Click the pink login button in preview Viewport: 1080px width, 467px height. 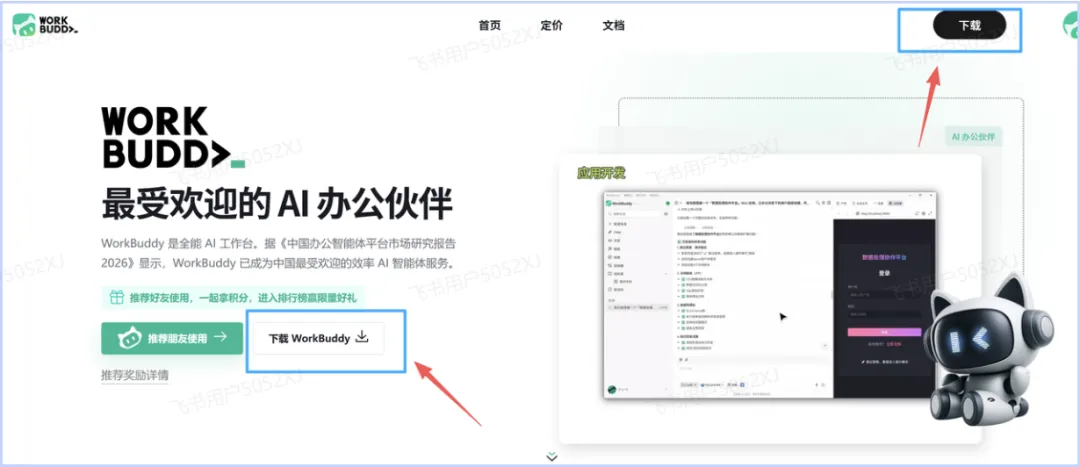click(x=884, y=331)
